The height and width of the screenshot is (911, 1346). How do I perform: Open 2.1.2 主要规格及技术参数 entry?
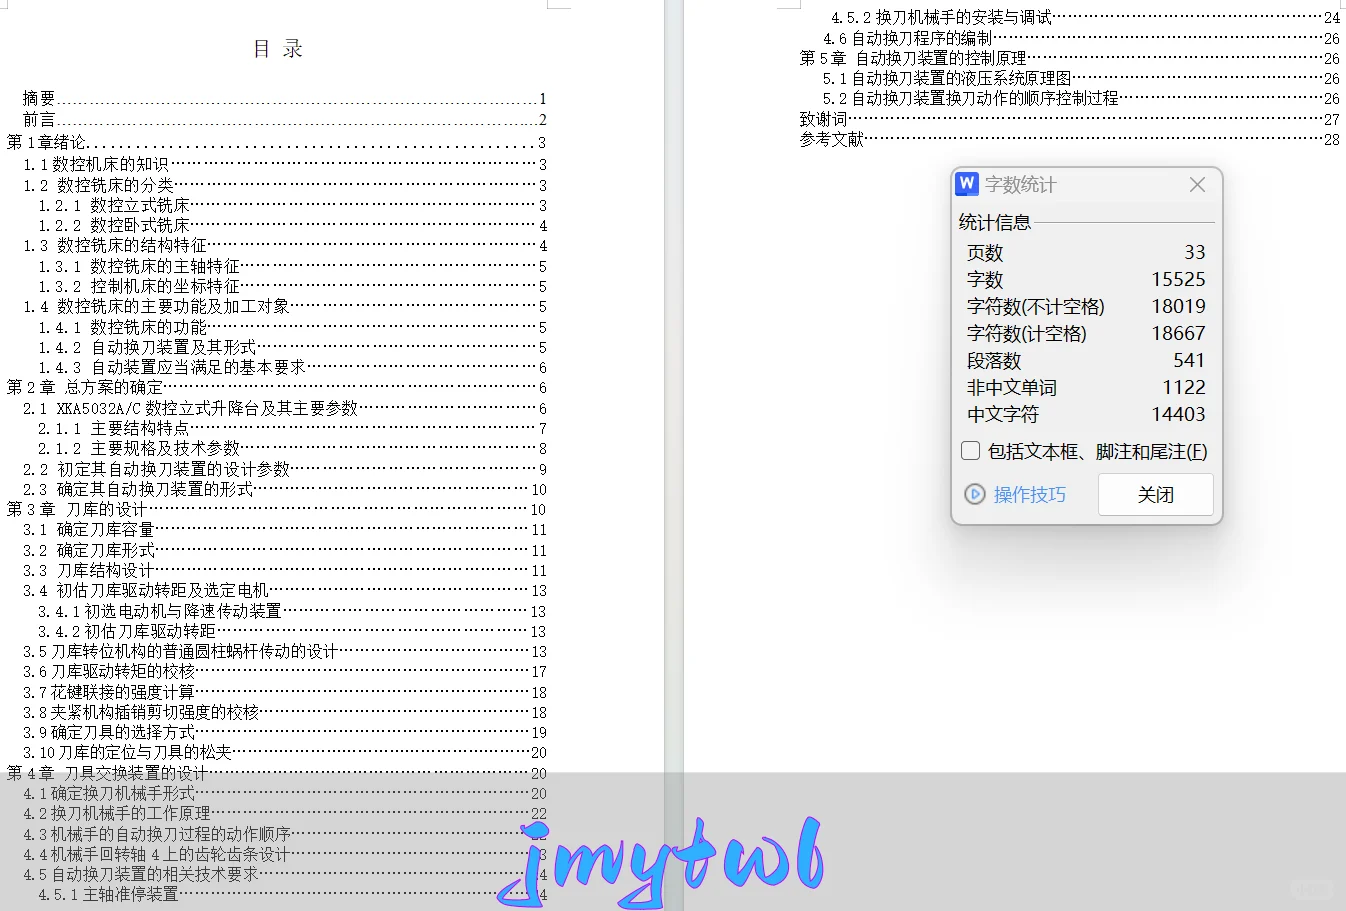click(293, 448)
